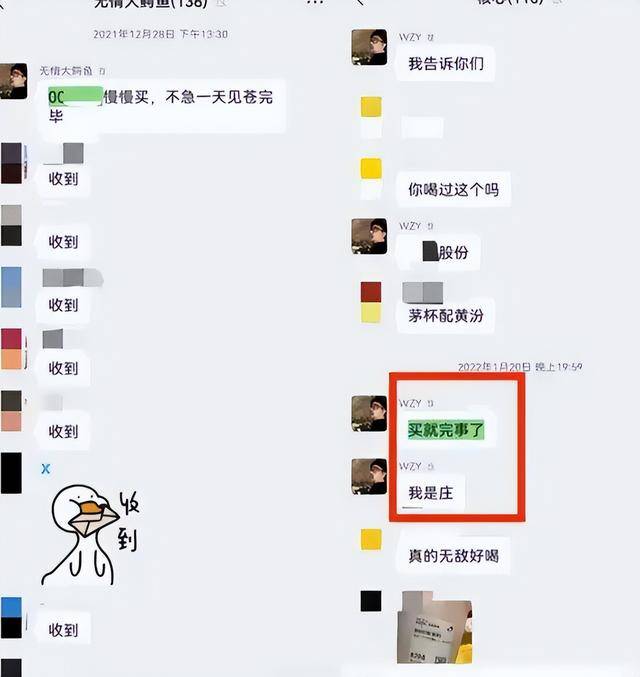The height and width of the screenshot is (677, 640).
Task: Open the image thumbnail in the right chat
Action: click(x=434, y=627)
